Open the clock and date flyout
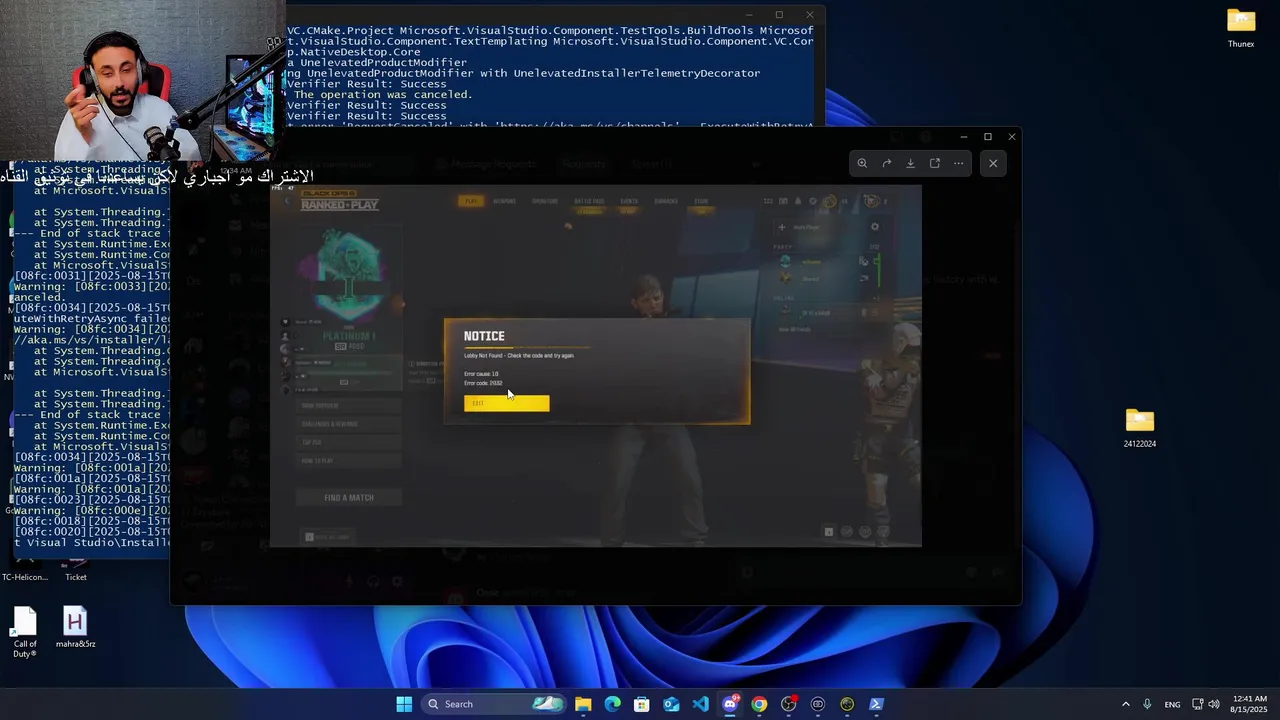Viewport: 1280px width, 720px height. 1250,704
